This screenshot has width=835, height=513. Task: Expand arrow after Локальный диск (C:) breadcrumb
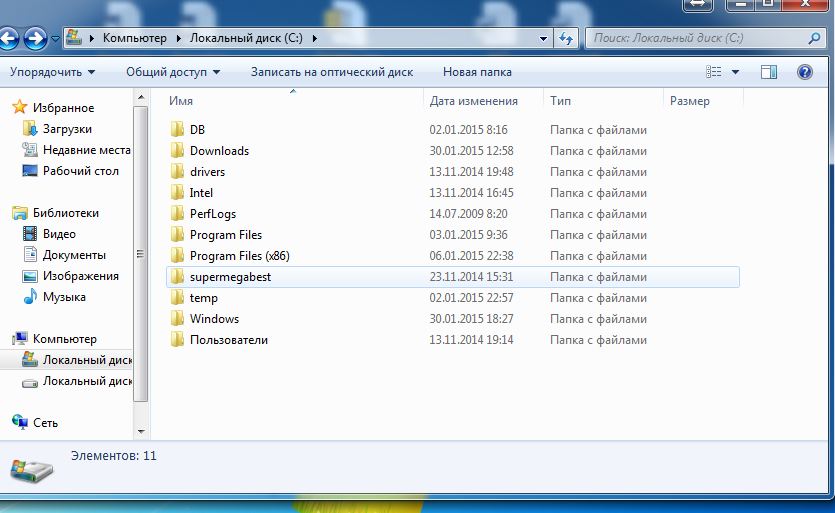point(315,38)
